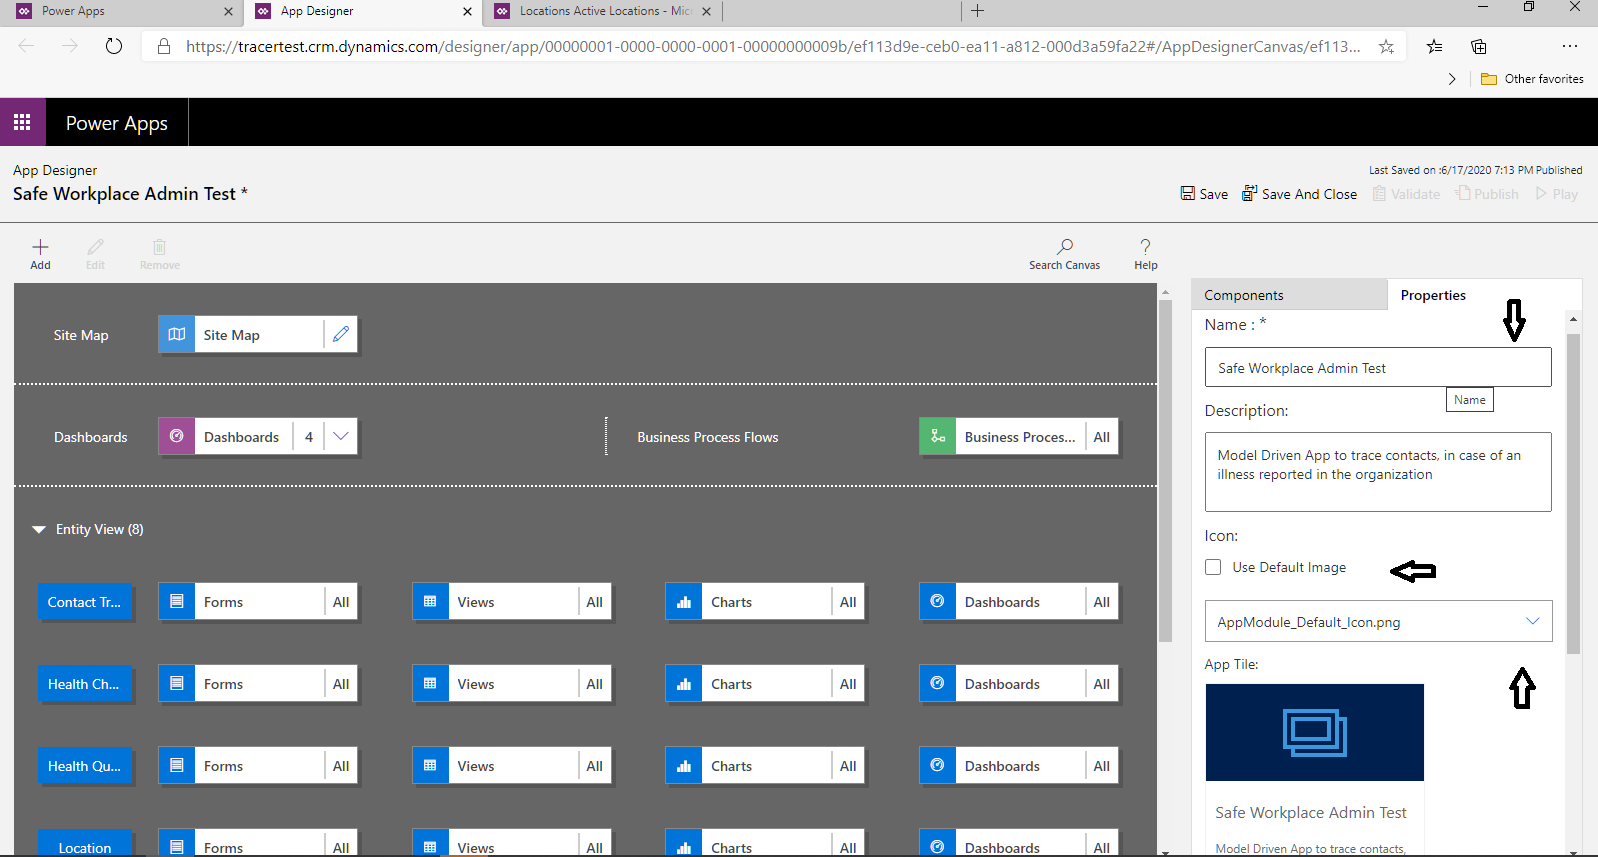
Task: Select the Health Ch... entity tile
Action: (x=85, y=683)
